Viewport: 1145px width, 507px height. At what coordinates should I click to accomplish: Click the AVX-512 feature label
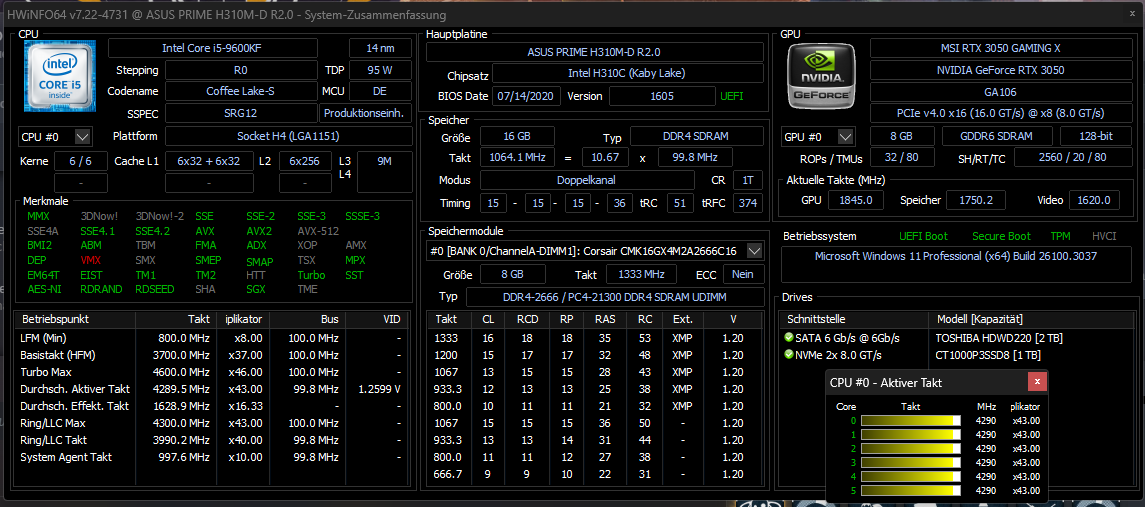click(x=316, y=231)
